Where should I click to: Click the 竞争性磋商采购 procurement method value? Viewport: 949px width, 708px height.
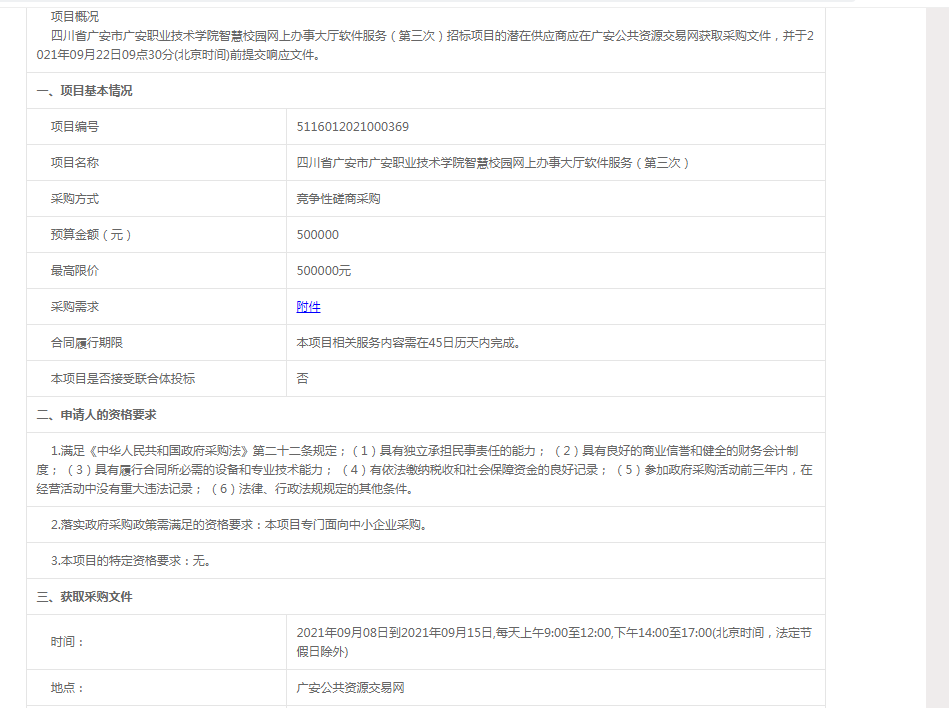click(x=338, y=199)
